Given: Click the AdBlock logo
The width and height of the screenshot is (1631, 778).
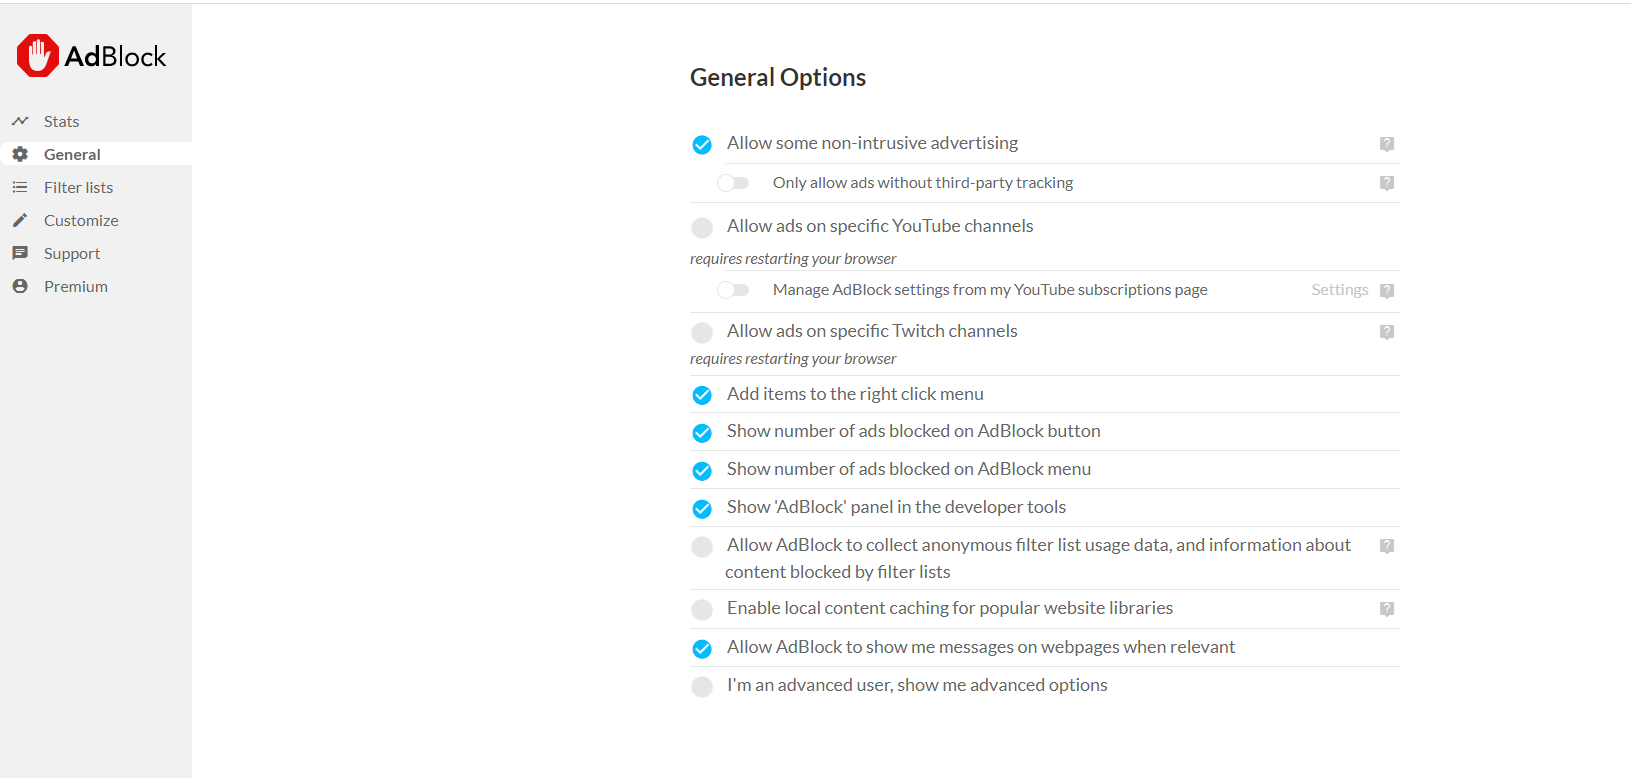Looking at the screenshot, I should [x=91, y=56].
